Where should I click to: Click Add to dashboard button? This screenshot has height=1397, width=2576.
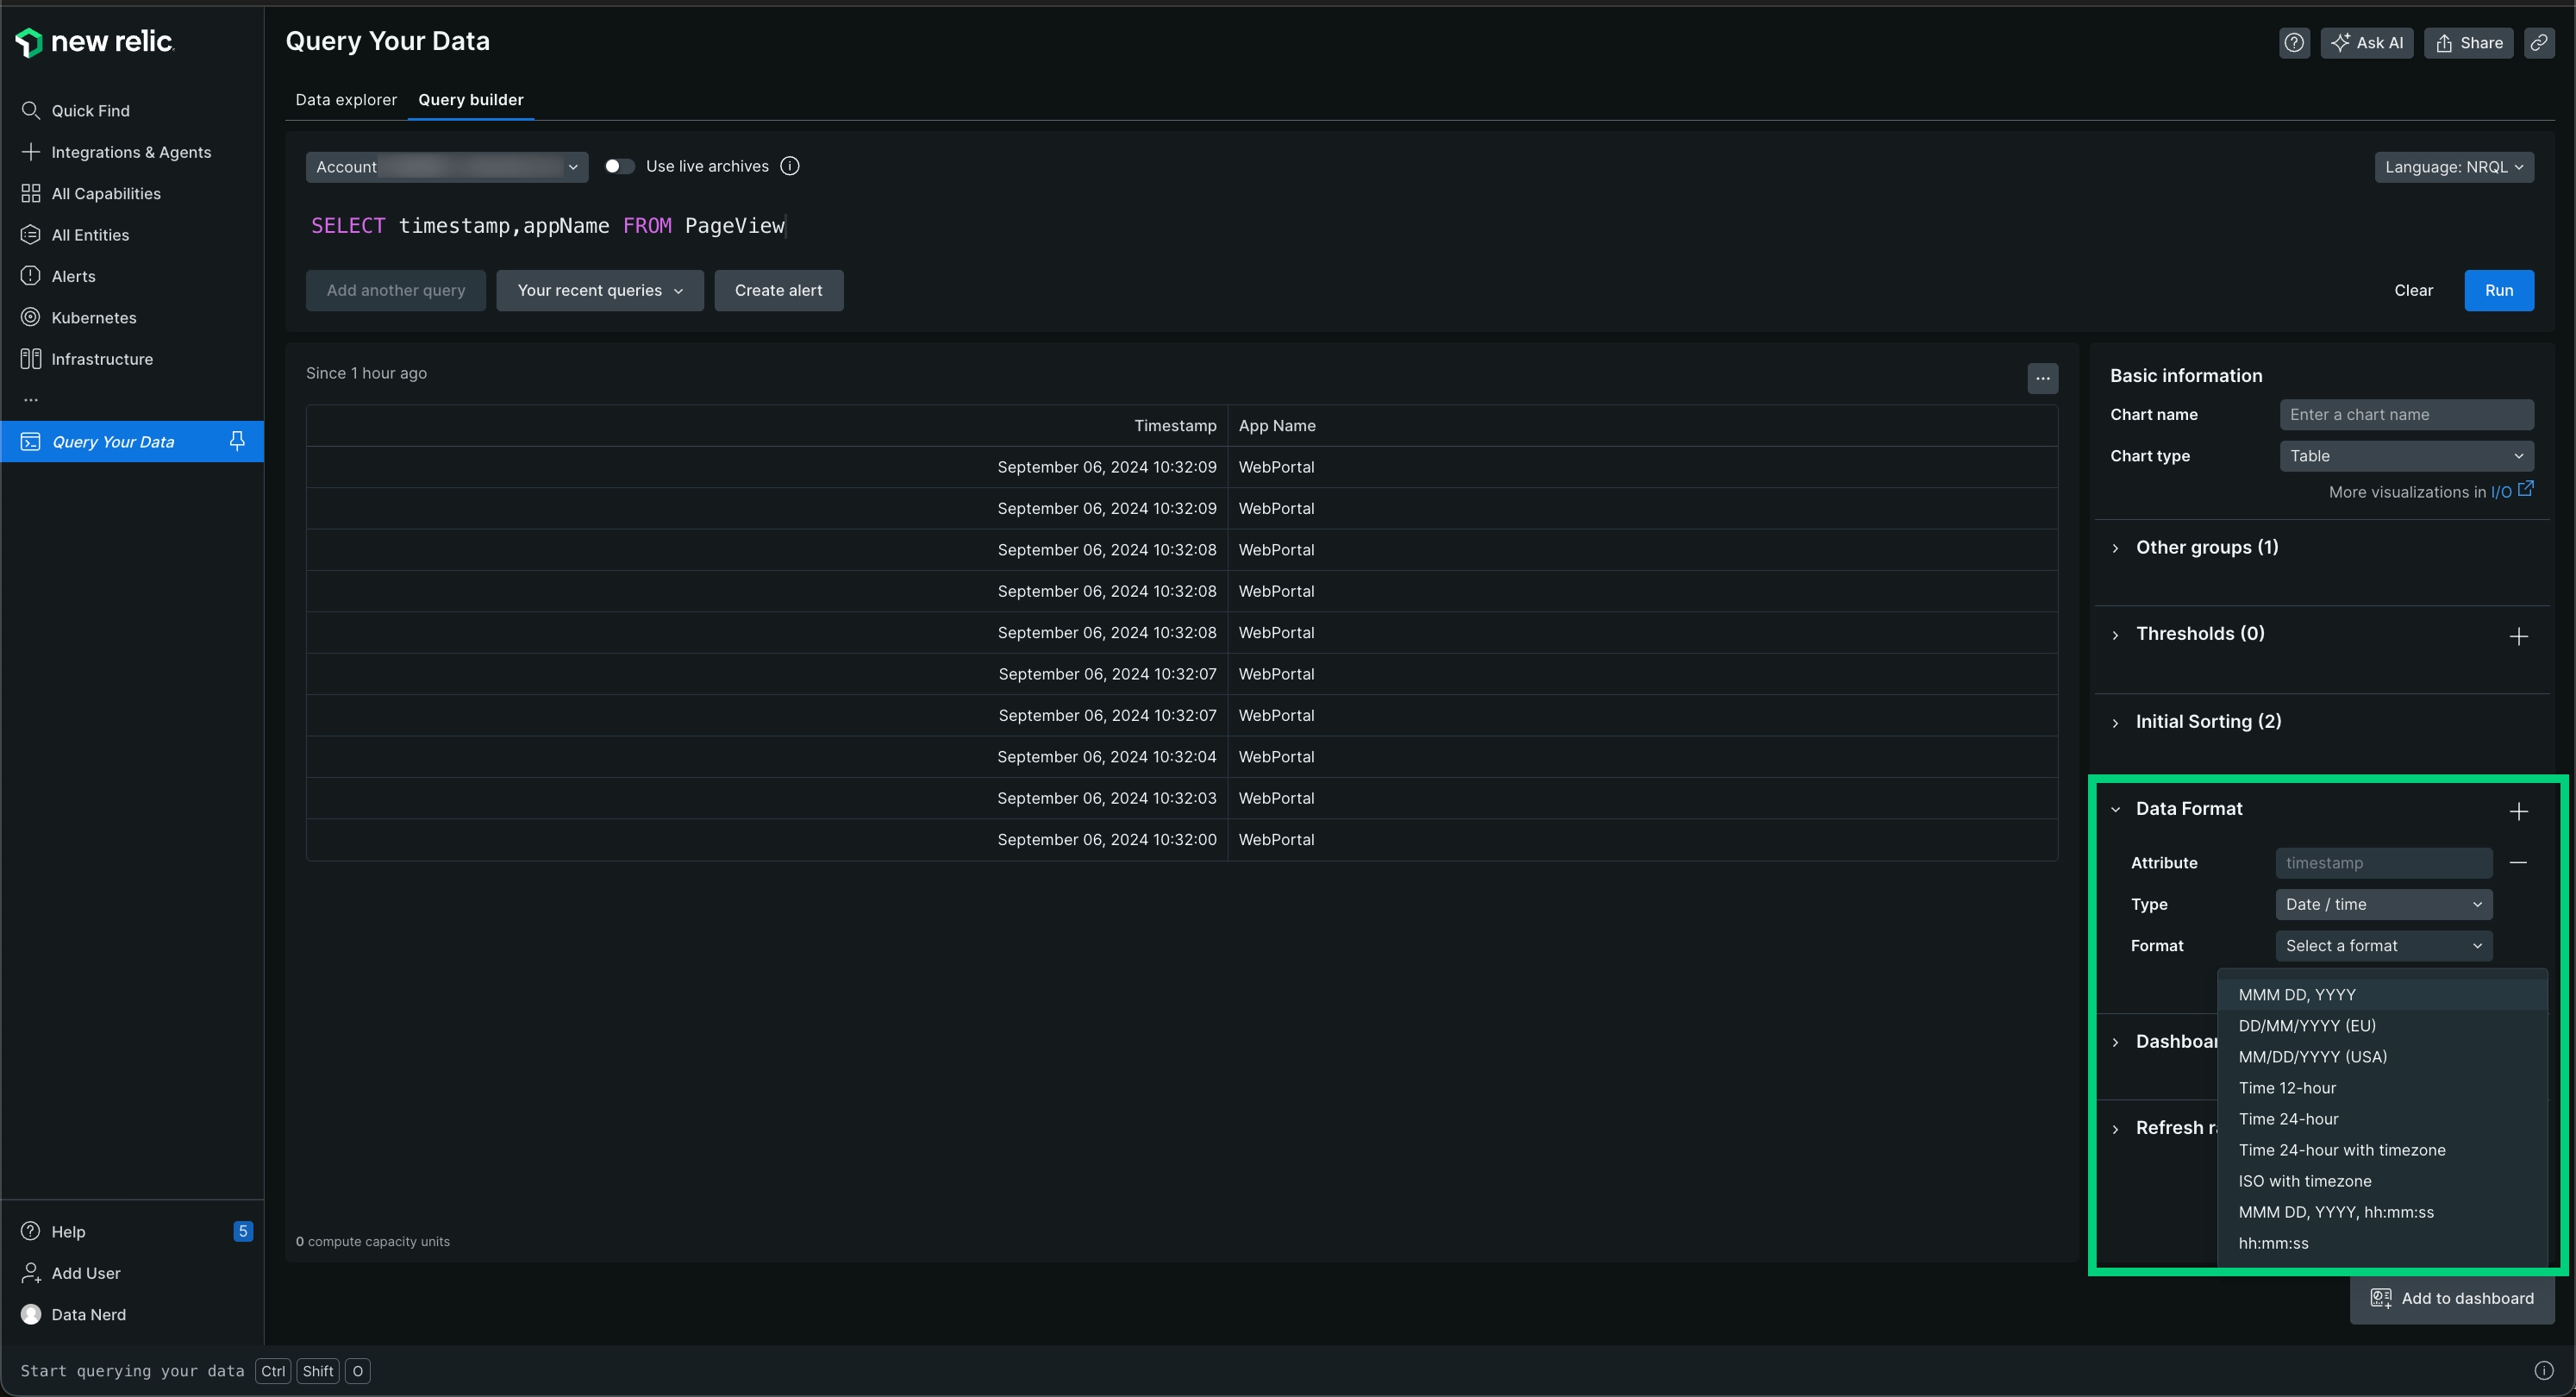coord(2452,1299)
